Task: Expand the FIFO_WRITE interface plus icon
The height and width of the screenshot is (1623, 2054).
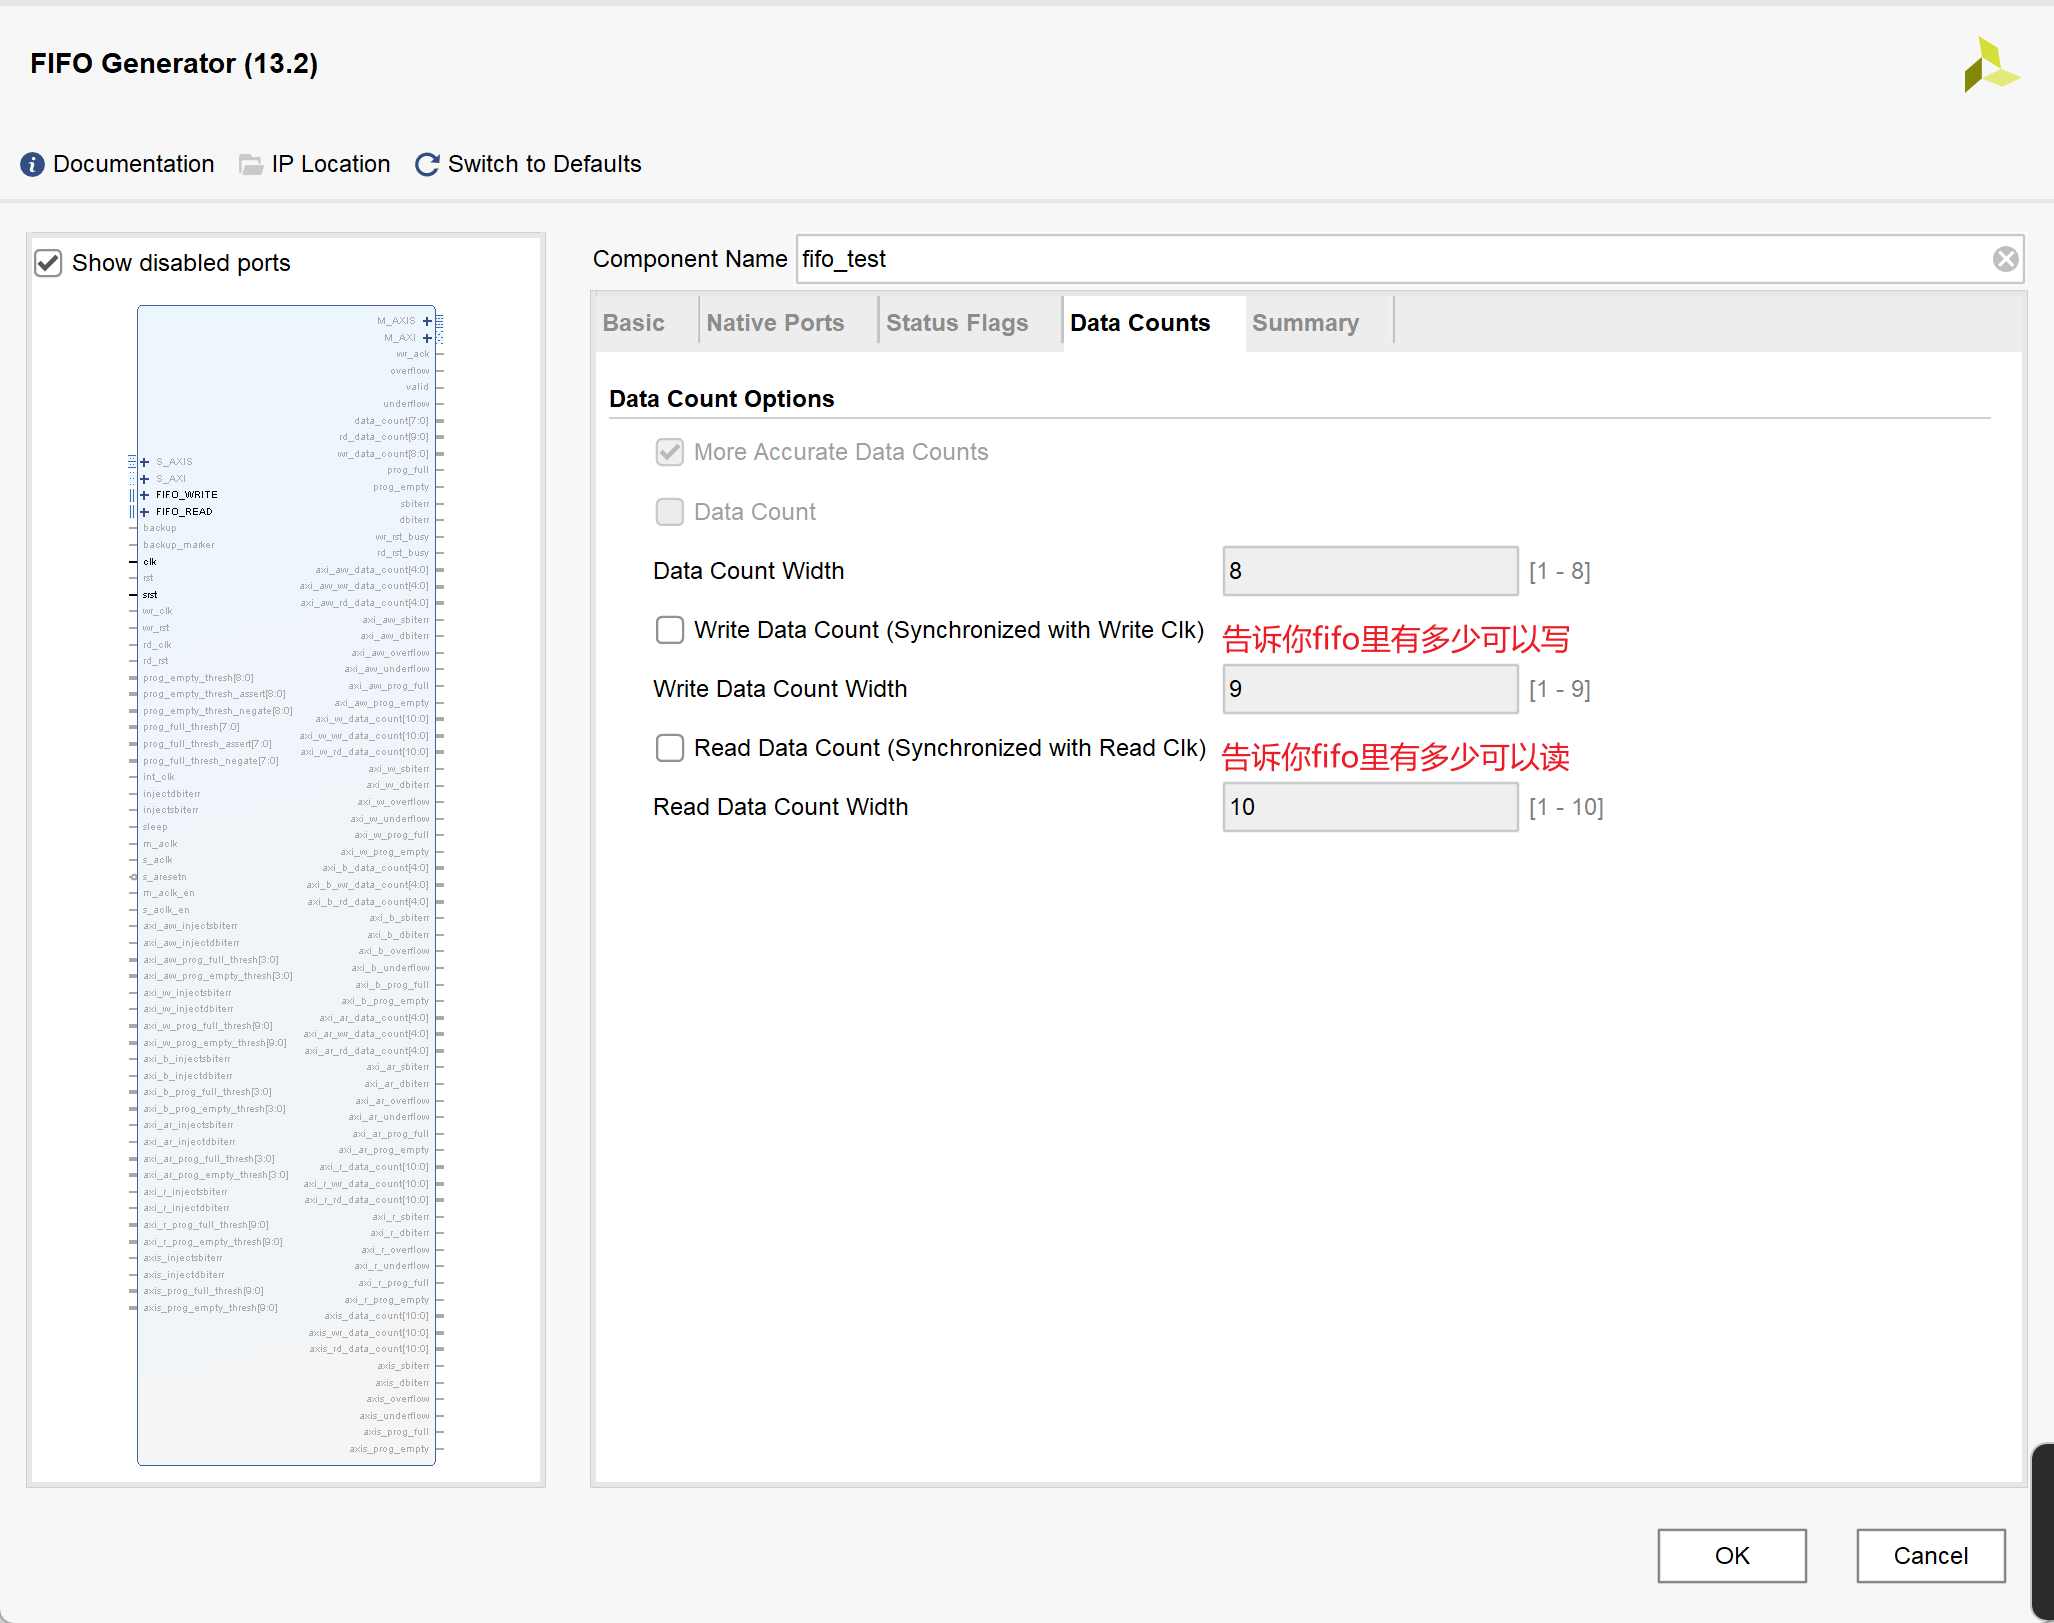Action: (x=145, y=495)
